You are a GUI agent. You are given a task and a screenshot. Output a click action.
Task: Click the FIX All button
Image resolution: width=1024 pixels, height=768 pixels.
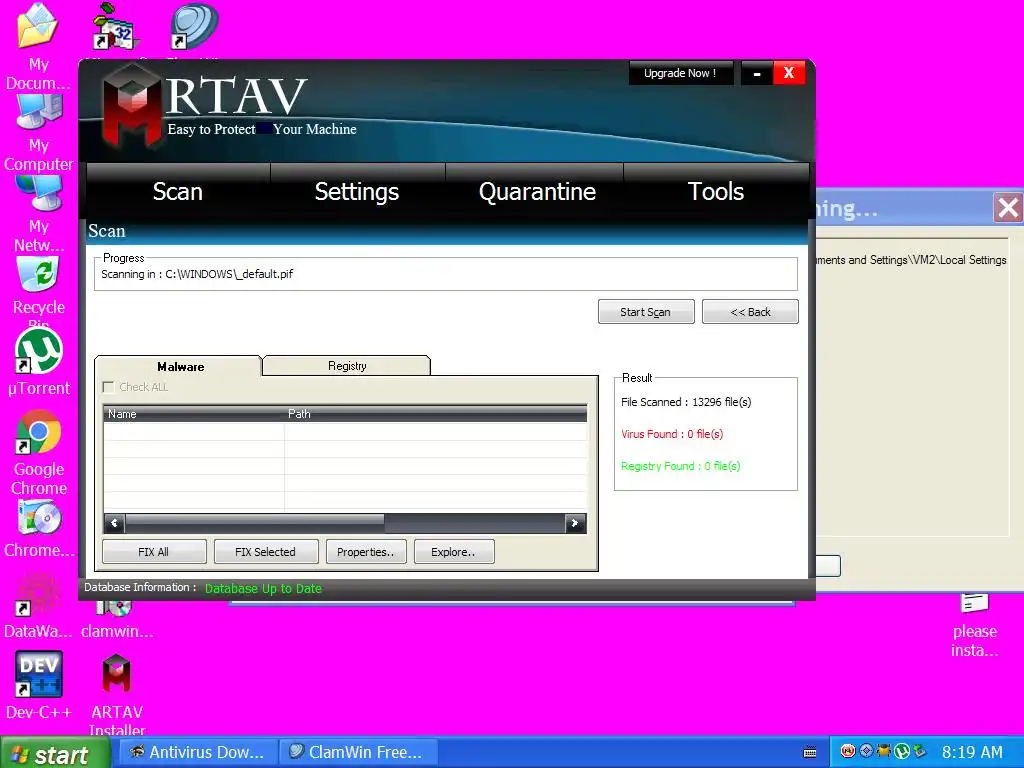(154, 551)
